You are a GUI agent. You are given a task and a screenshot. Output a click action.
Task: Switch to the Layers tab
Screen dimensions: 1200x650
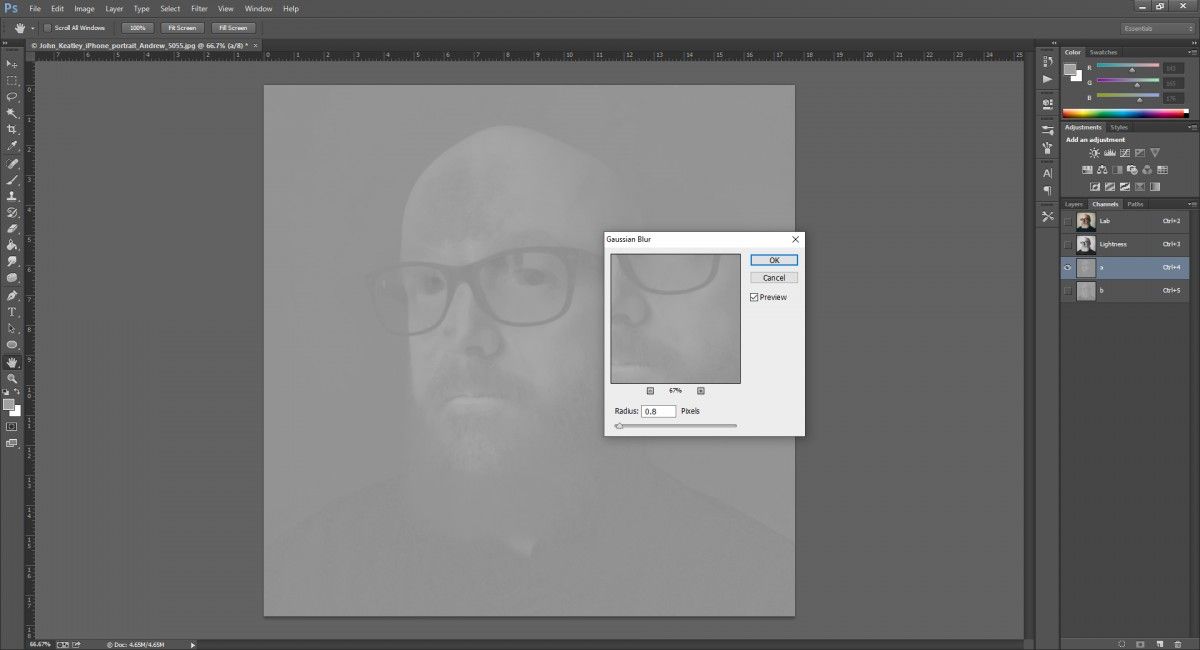[1073, 204]
